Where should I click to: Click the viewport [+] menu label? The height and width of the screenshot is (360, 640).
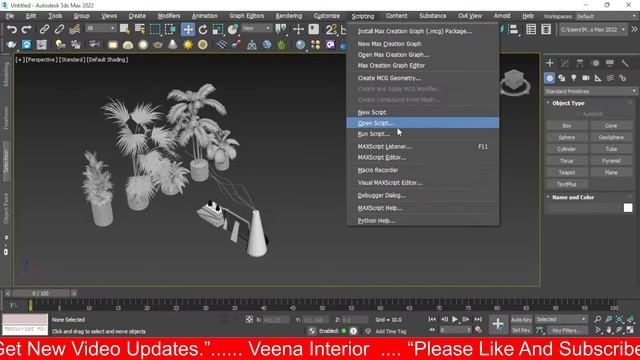coord(19,60)
